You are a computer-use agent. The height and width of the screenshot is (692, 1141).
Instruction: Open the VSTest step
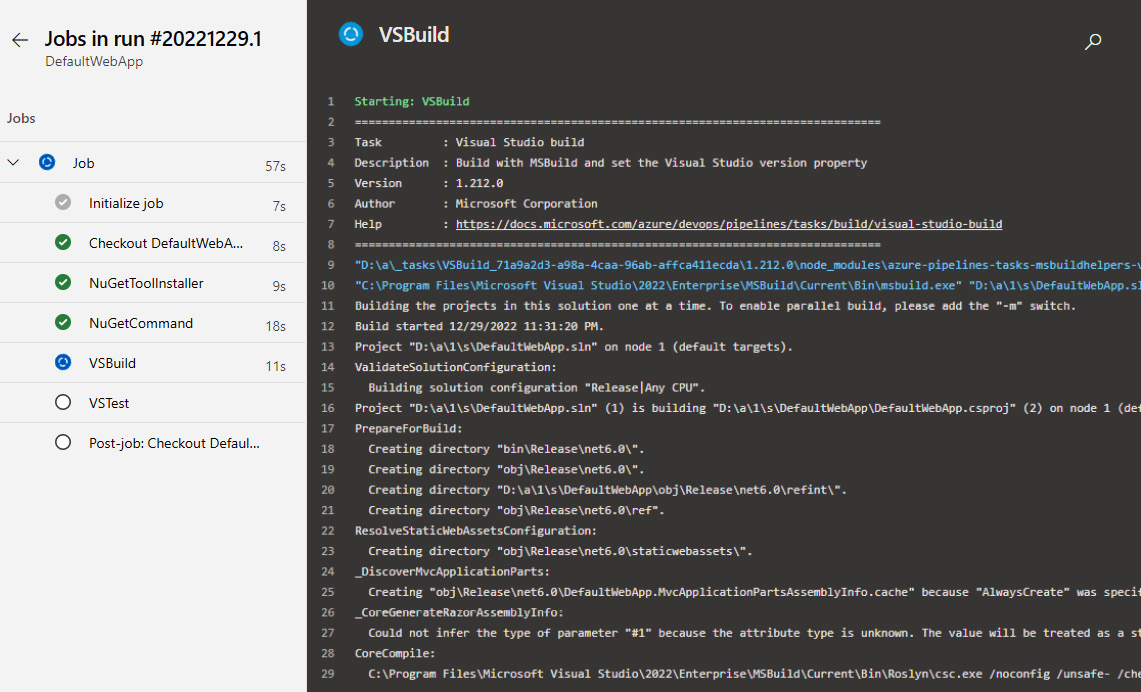click(153, 402)
